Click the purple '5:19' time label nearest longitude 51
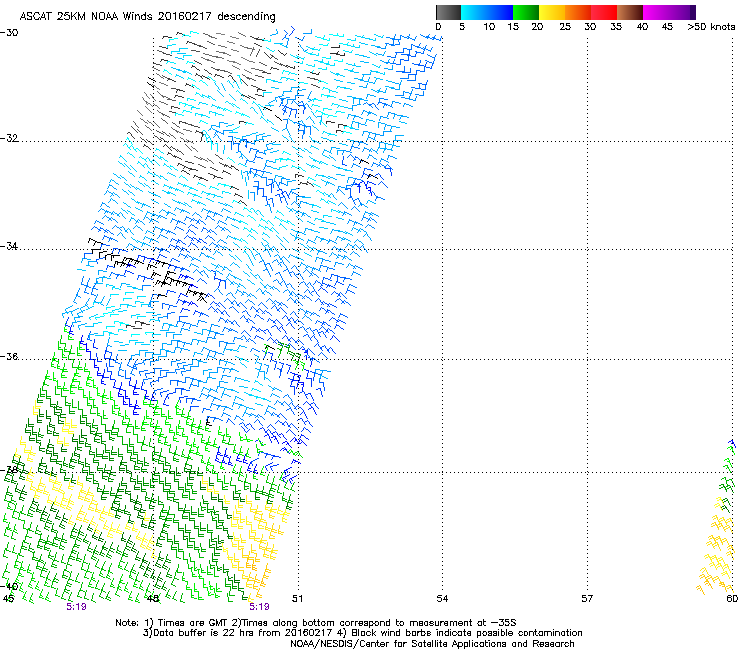 (x=259, y=607)
